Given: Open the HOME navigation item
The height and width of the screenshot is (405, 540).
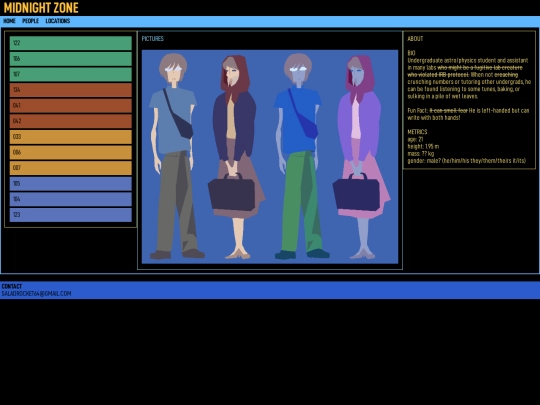Looking at the screenshot, I should click(x=9, y=21).
